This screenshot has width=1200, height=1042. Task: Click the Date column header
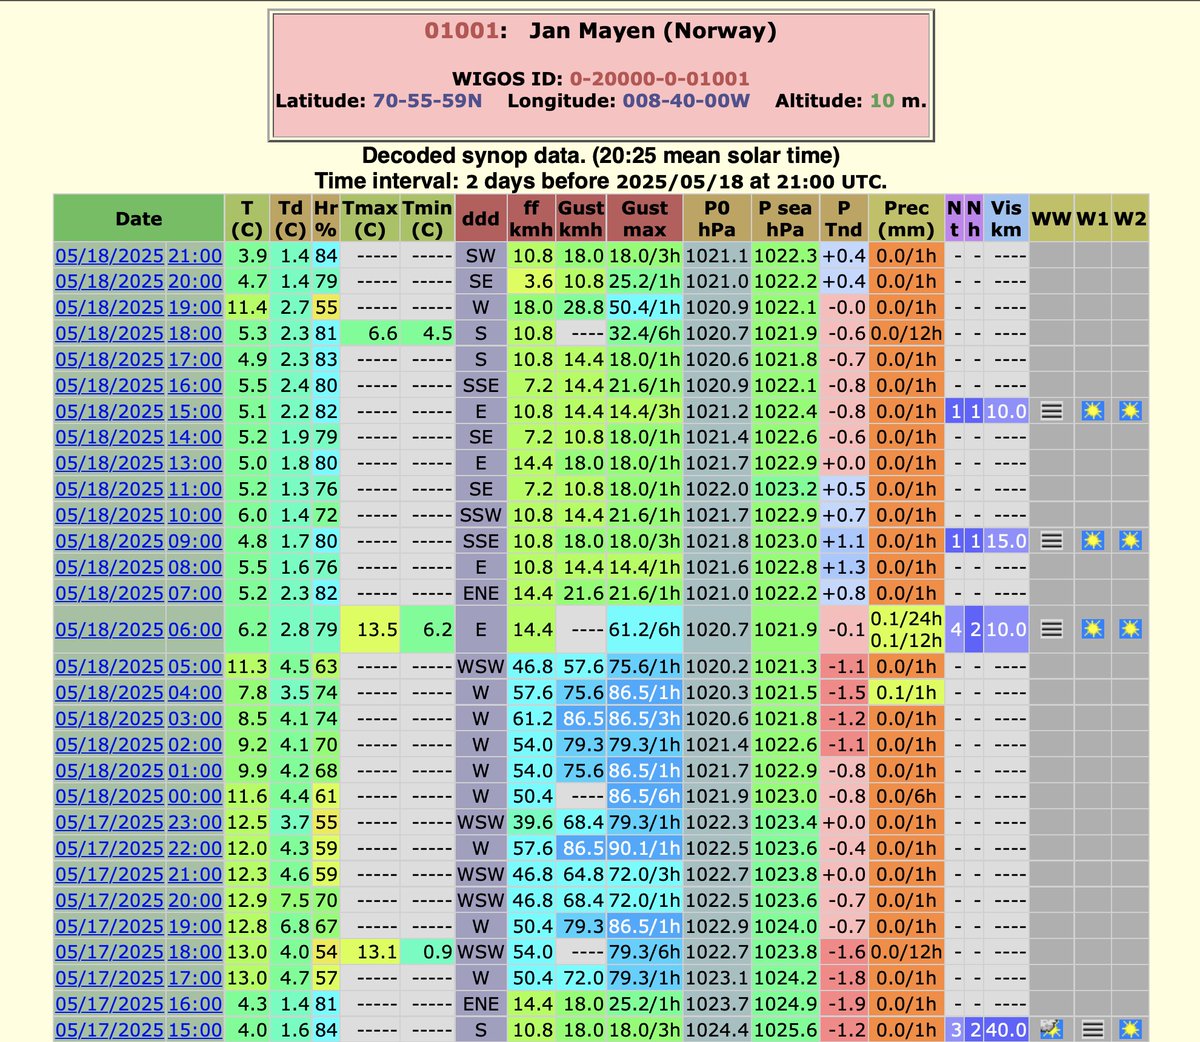(139, 219)
